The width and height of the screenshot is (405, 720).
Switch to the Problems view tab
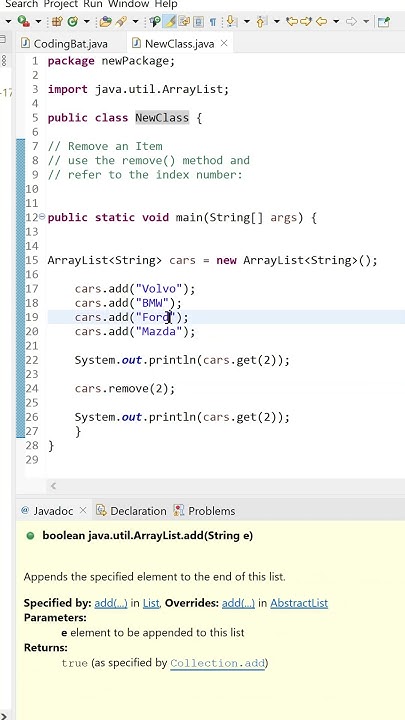click(x=211, y=511)
